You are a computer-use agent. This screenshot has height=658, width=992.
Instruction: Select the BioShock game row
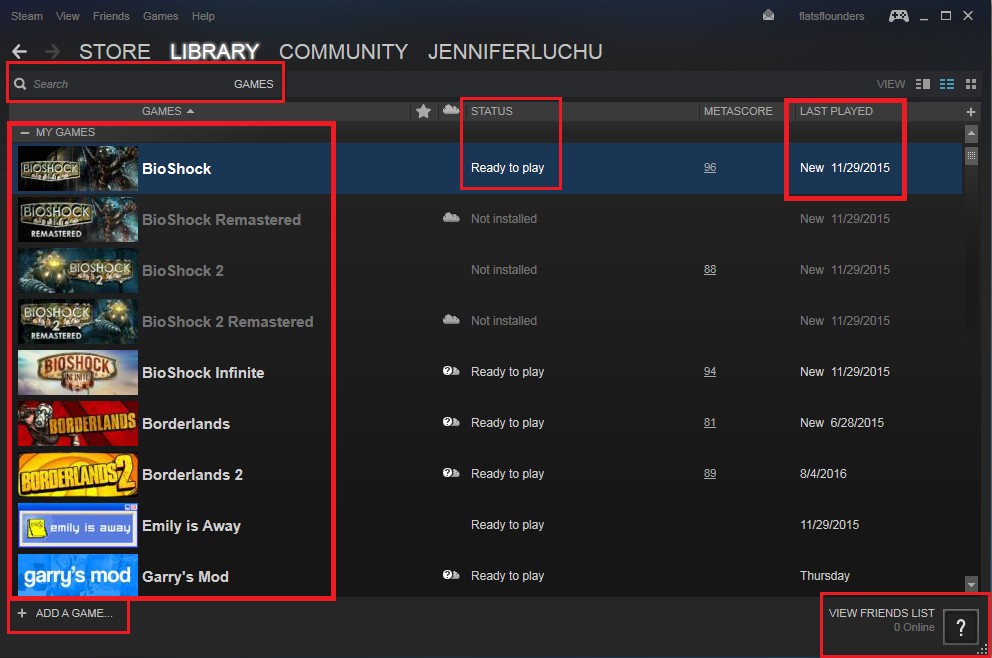(487, 168)
